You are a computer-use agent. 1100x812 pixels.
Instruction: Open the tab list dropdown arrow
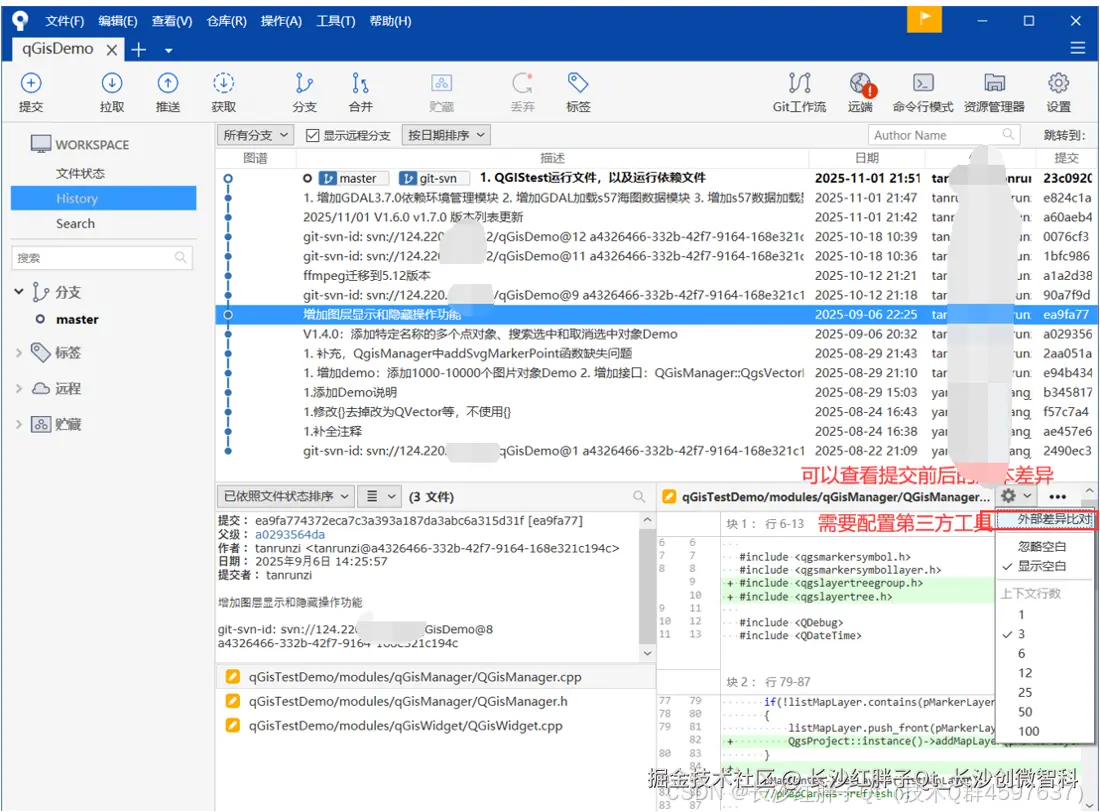point(168,51)
